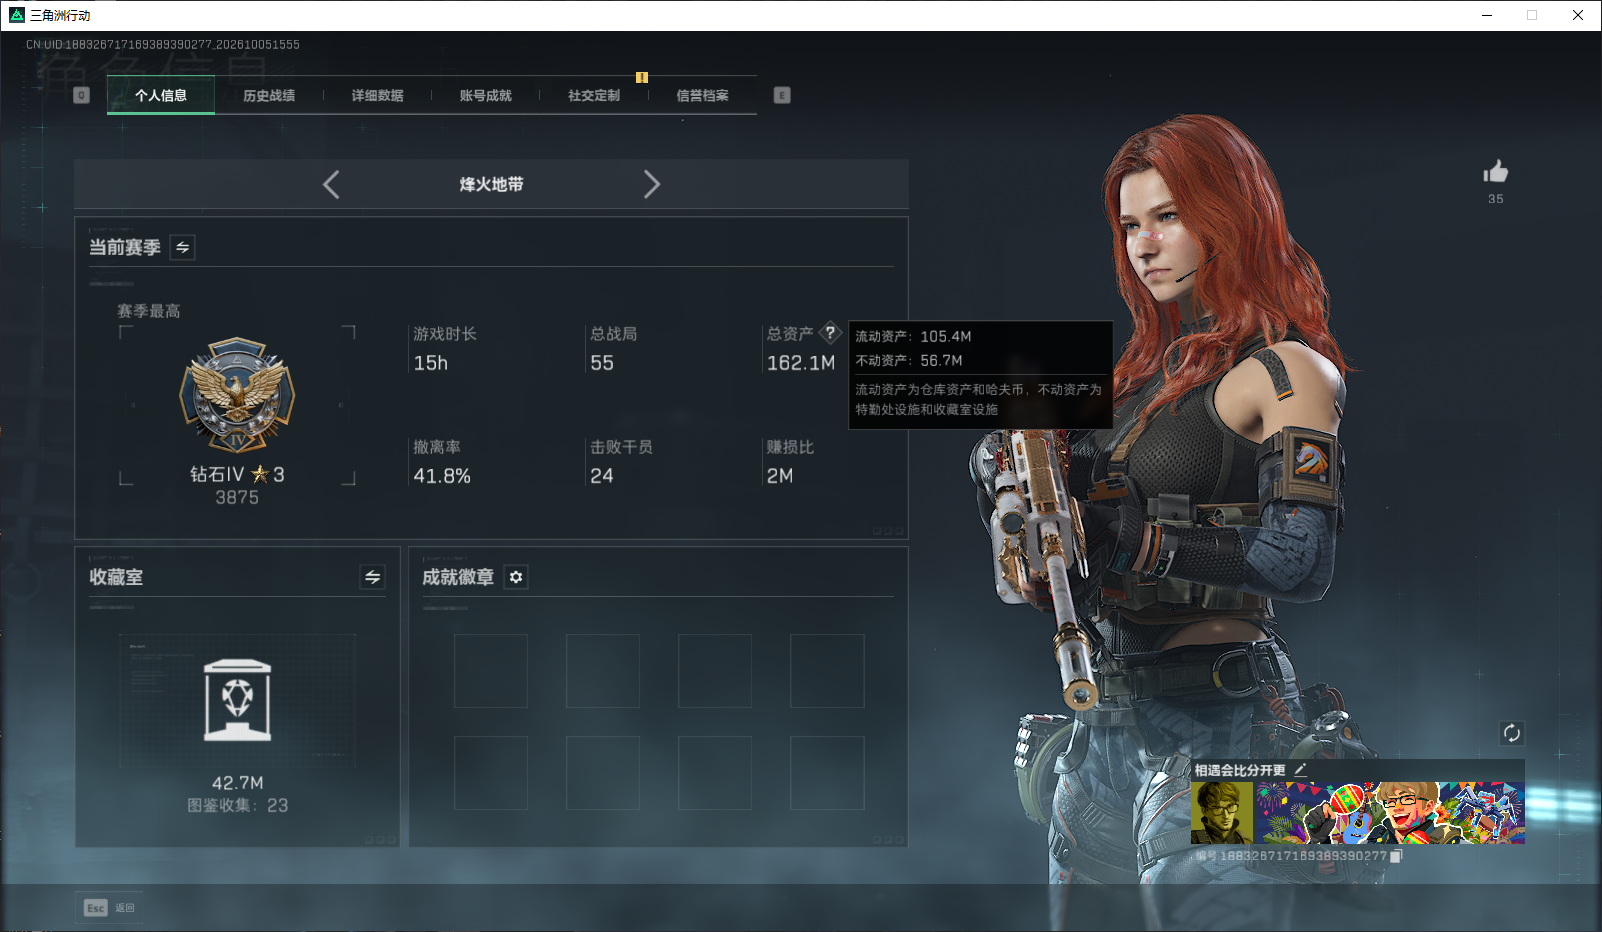The image size is (1602, 932).
Task: Select the 账号成就 tab
Action: [485, 96]
